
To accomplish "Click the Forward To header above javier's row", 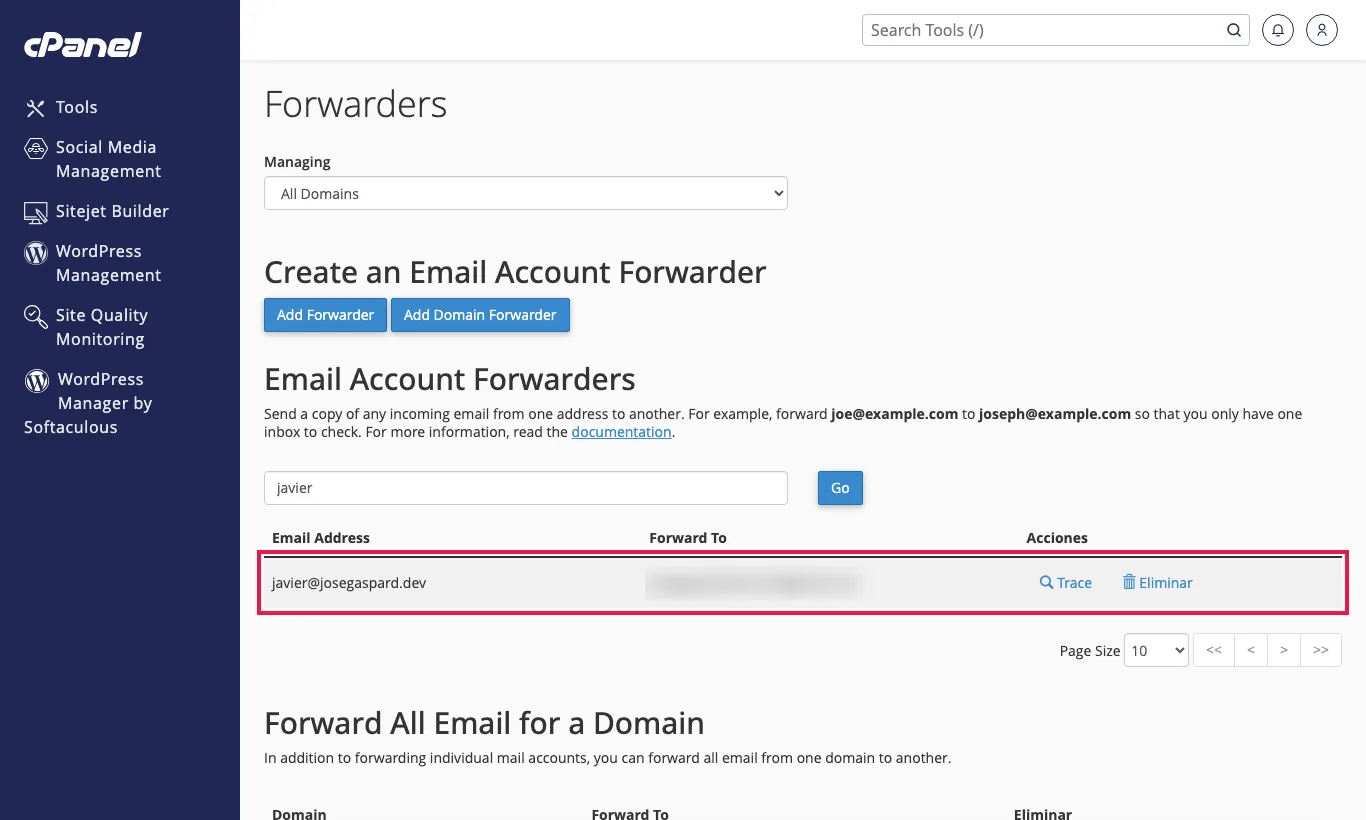I will click(688, 538).
